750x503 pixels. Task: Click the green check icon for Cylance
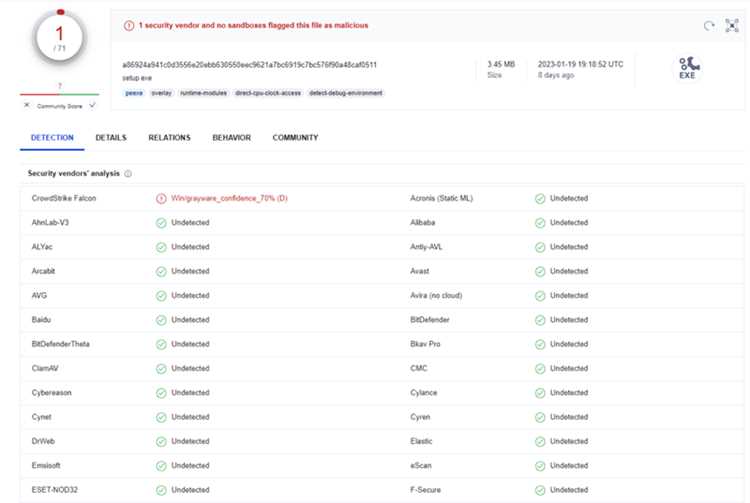(540, 393)
